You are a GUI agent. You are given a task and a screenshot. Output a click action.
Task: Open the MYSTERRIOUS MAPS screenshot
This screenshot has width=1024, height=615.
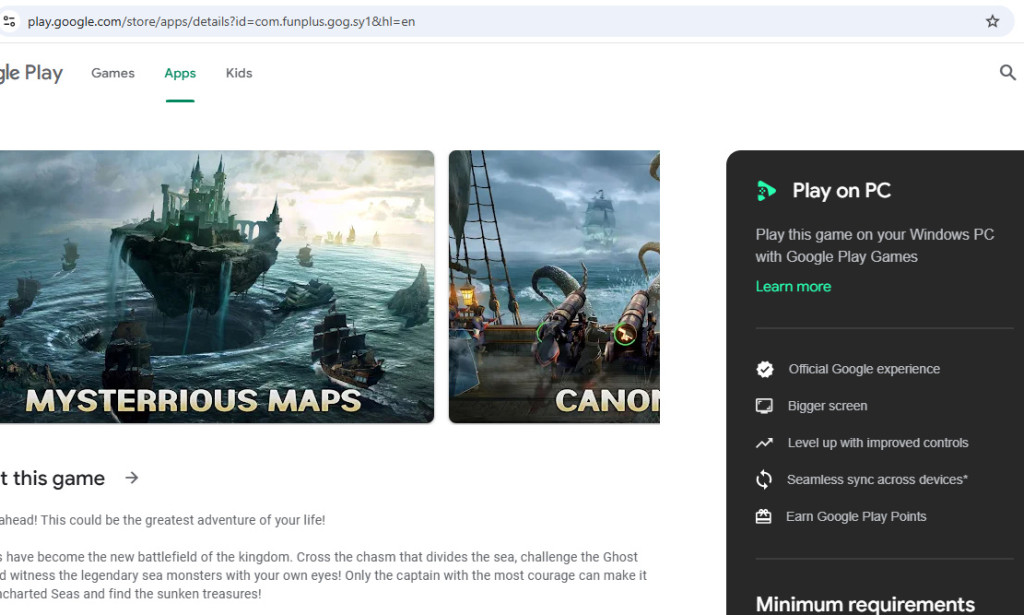(217, 285)
